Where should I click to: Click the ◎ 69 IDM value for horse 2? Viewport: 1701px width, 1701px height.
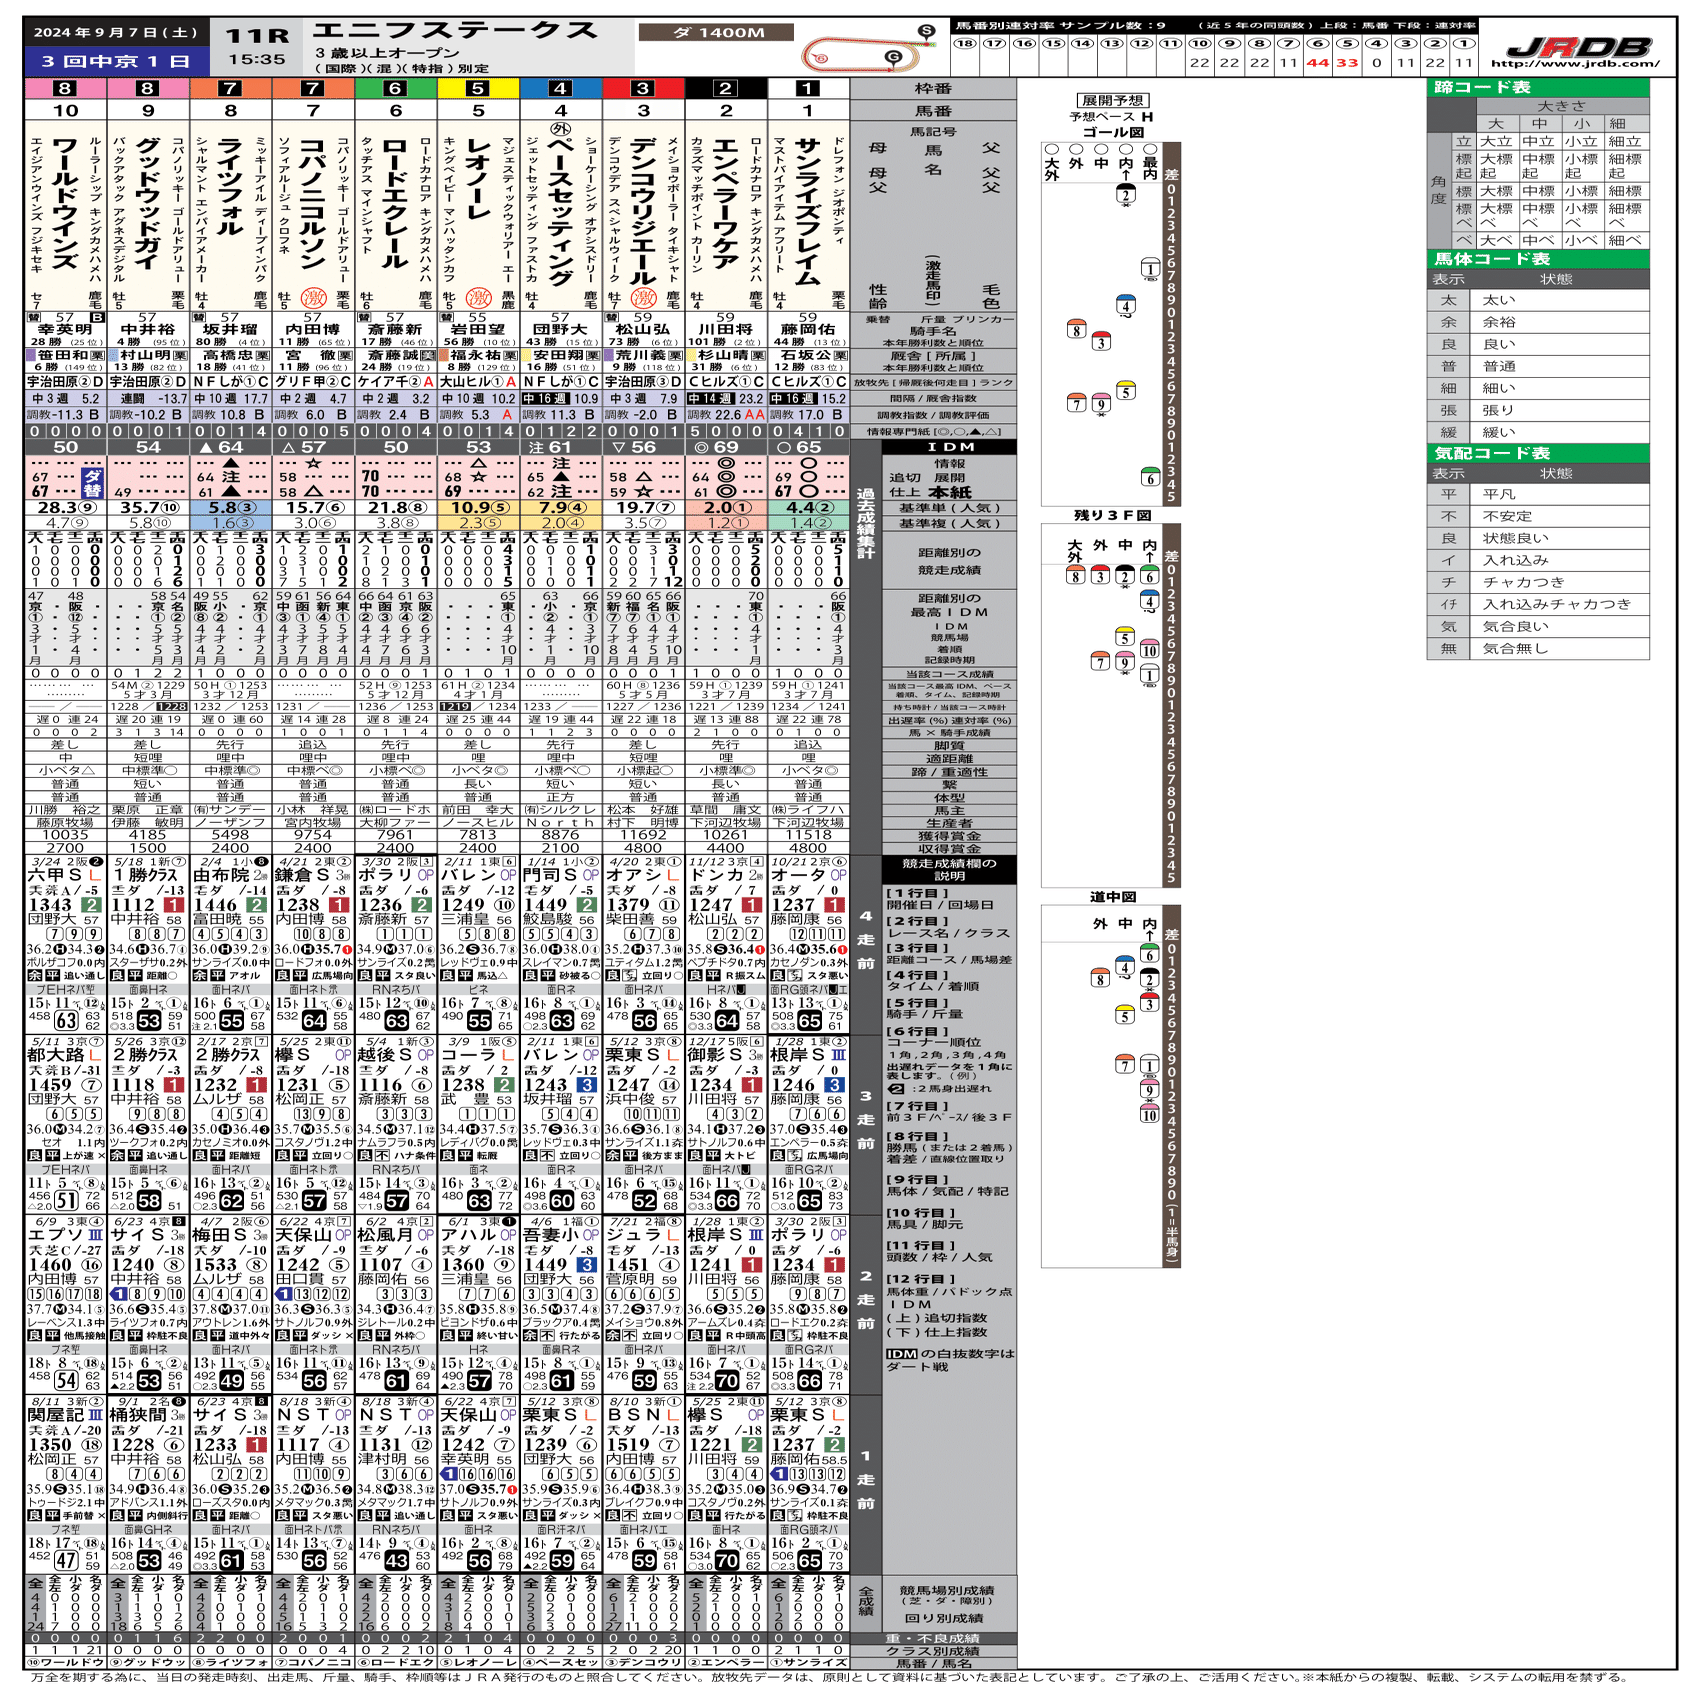point(726,447)
